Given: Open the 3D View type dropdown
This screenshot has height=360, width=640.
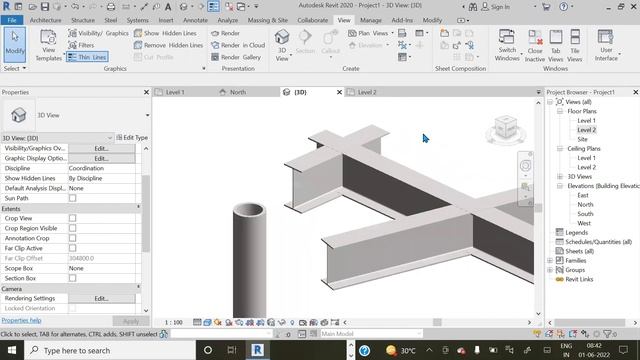Looking at the screenshot, I should (147, 115).
